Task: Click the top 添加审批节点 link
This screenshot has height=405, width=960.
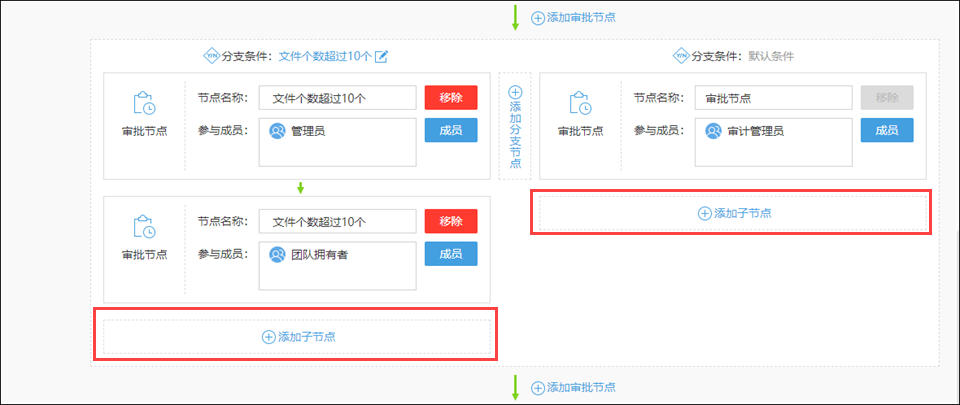Action: pos(572,17)
